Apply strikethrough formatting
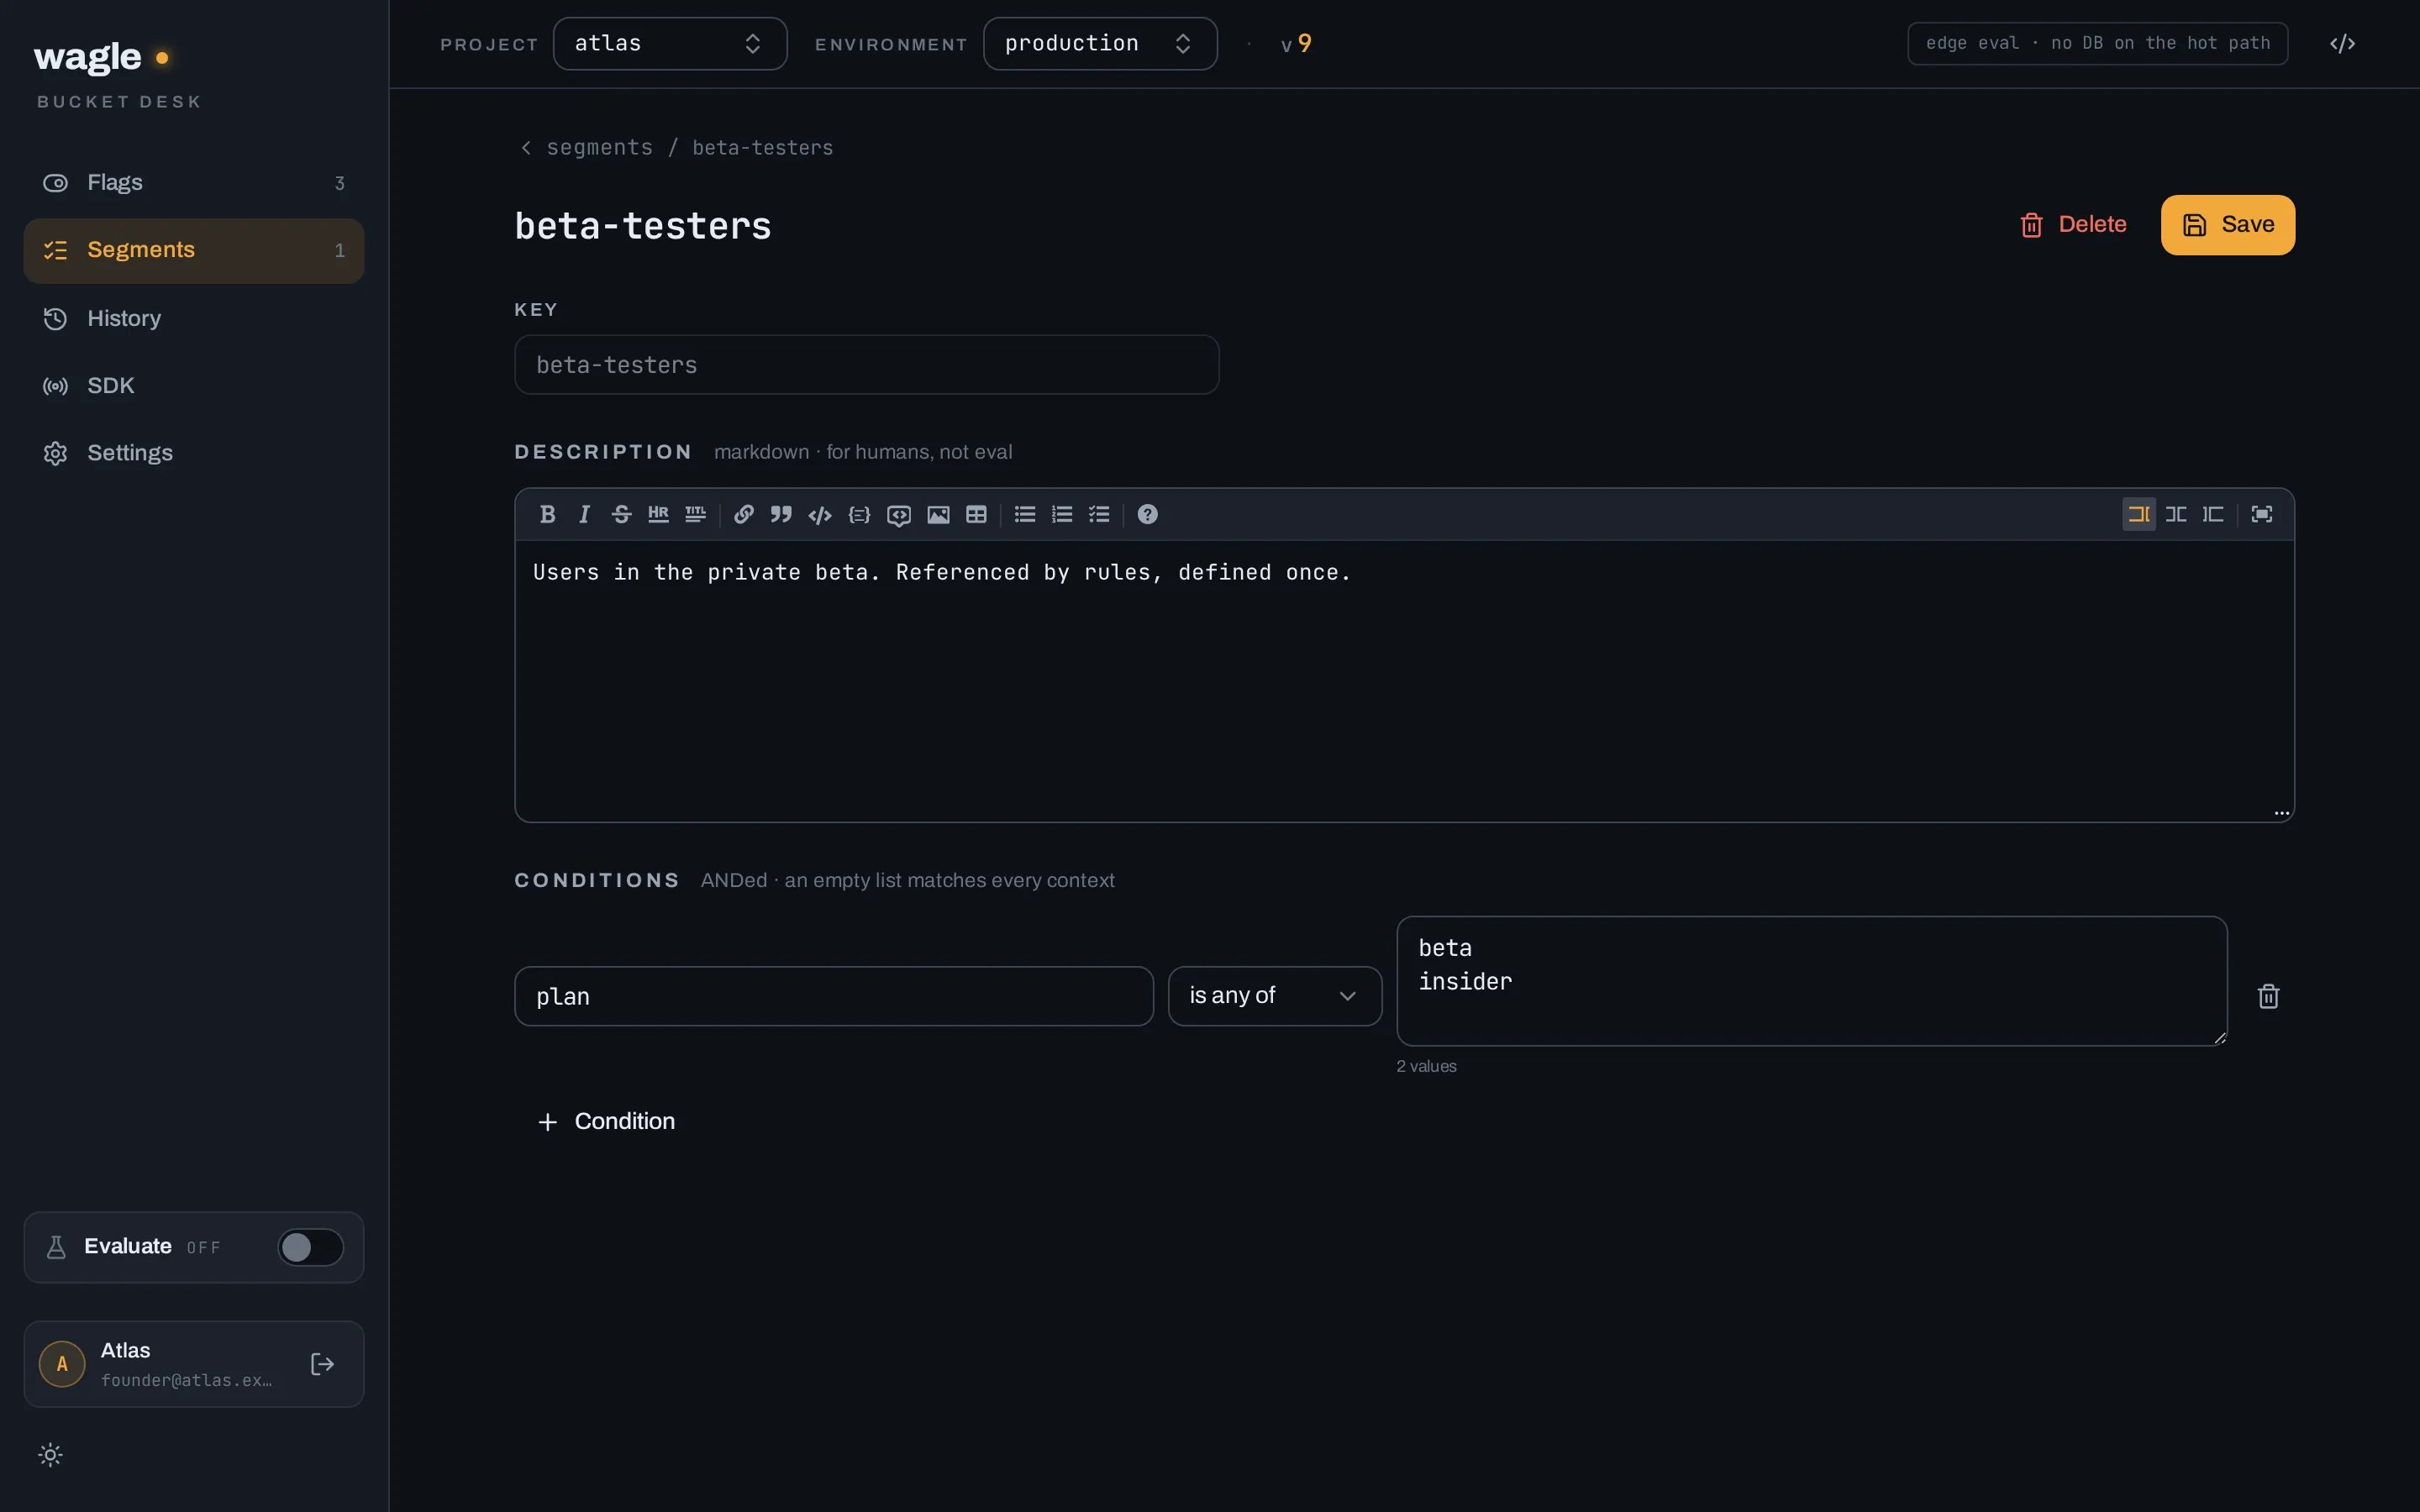Screen dimensions: 2420x1512 tap(621, 514)
